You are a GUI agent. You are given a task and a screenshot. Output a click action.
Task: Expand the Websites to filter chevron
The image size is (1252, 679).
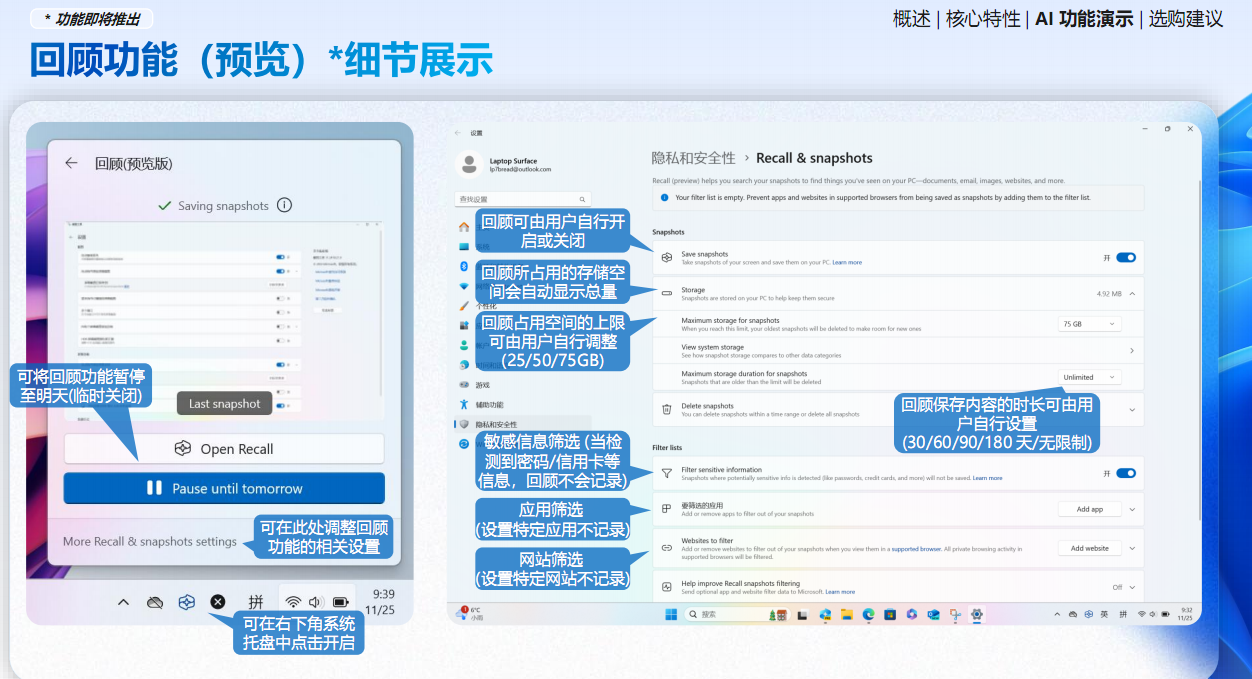tap(1132, 548)
